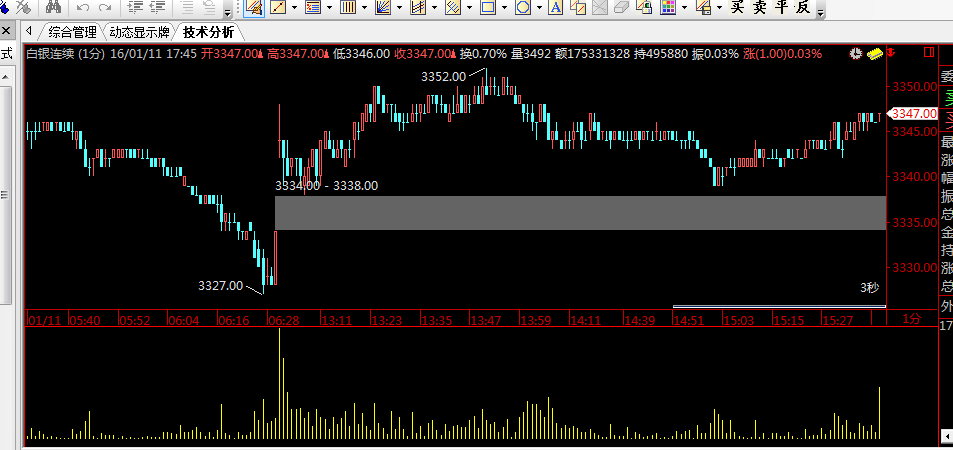This screenshot has height=450, width=953.
Task: Click the binoculars search icon
Action: click(55, 8)
